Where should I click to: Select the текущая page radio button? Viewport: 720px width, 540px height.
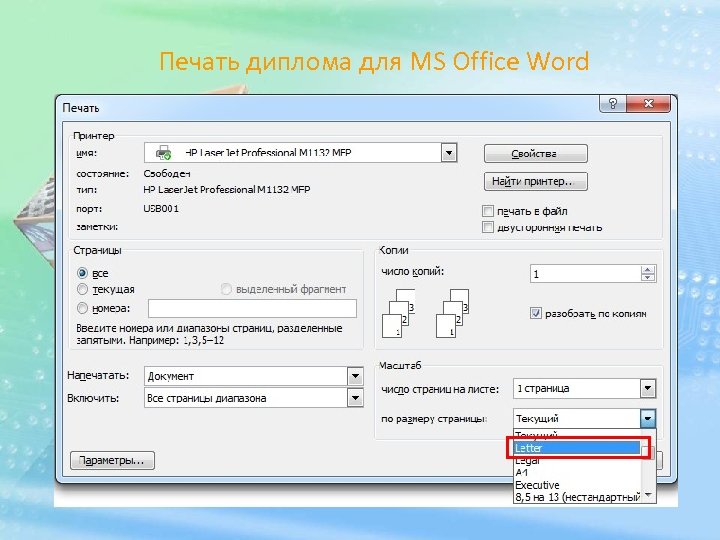pyautogui.click(x=82, y=289)
